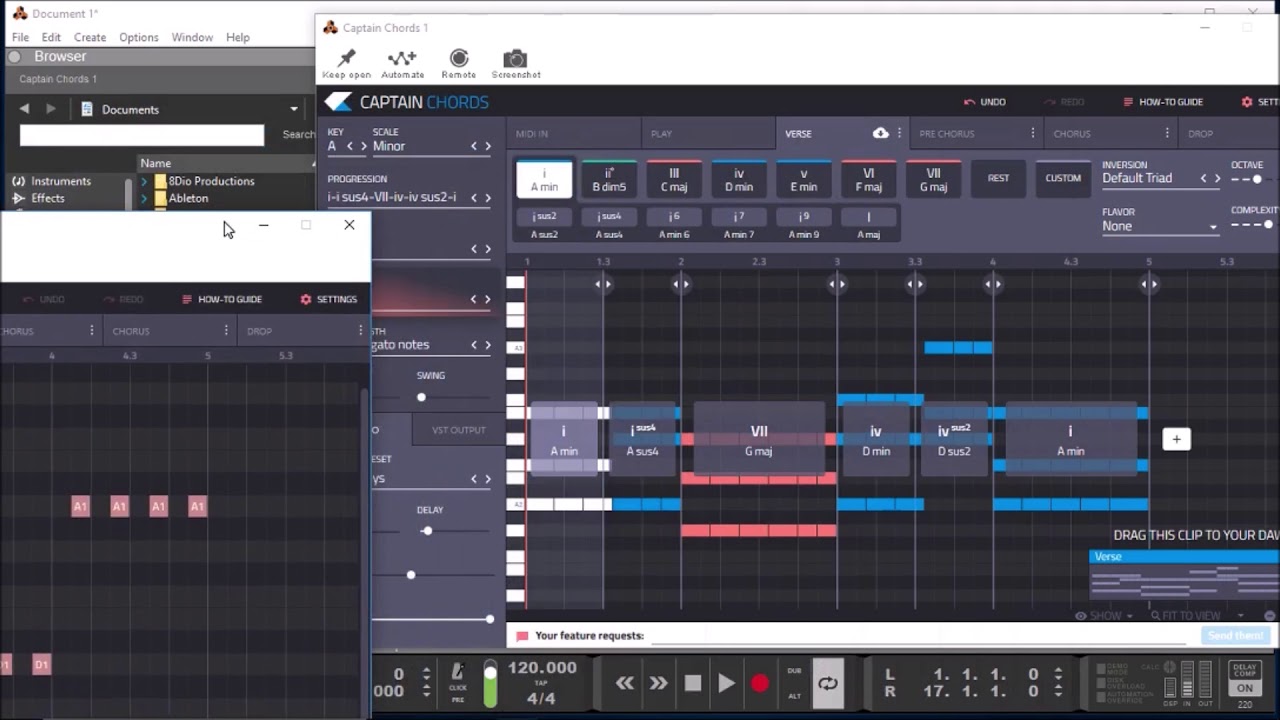Screen dimensions: 1280x720
Task: Click the Captain Chords logo
Action: [407, 102]
